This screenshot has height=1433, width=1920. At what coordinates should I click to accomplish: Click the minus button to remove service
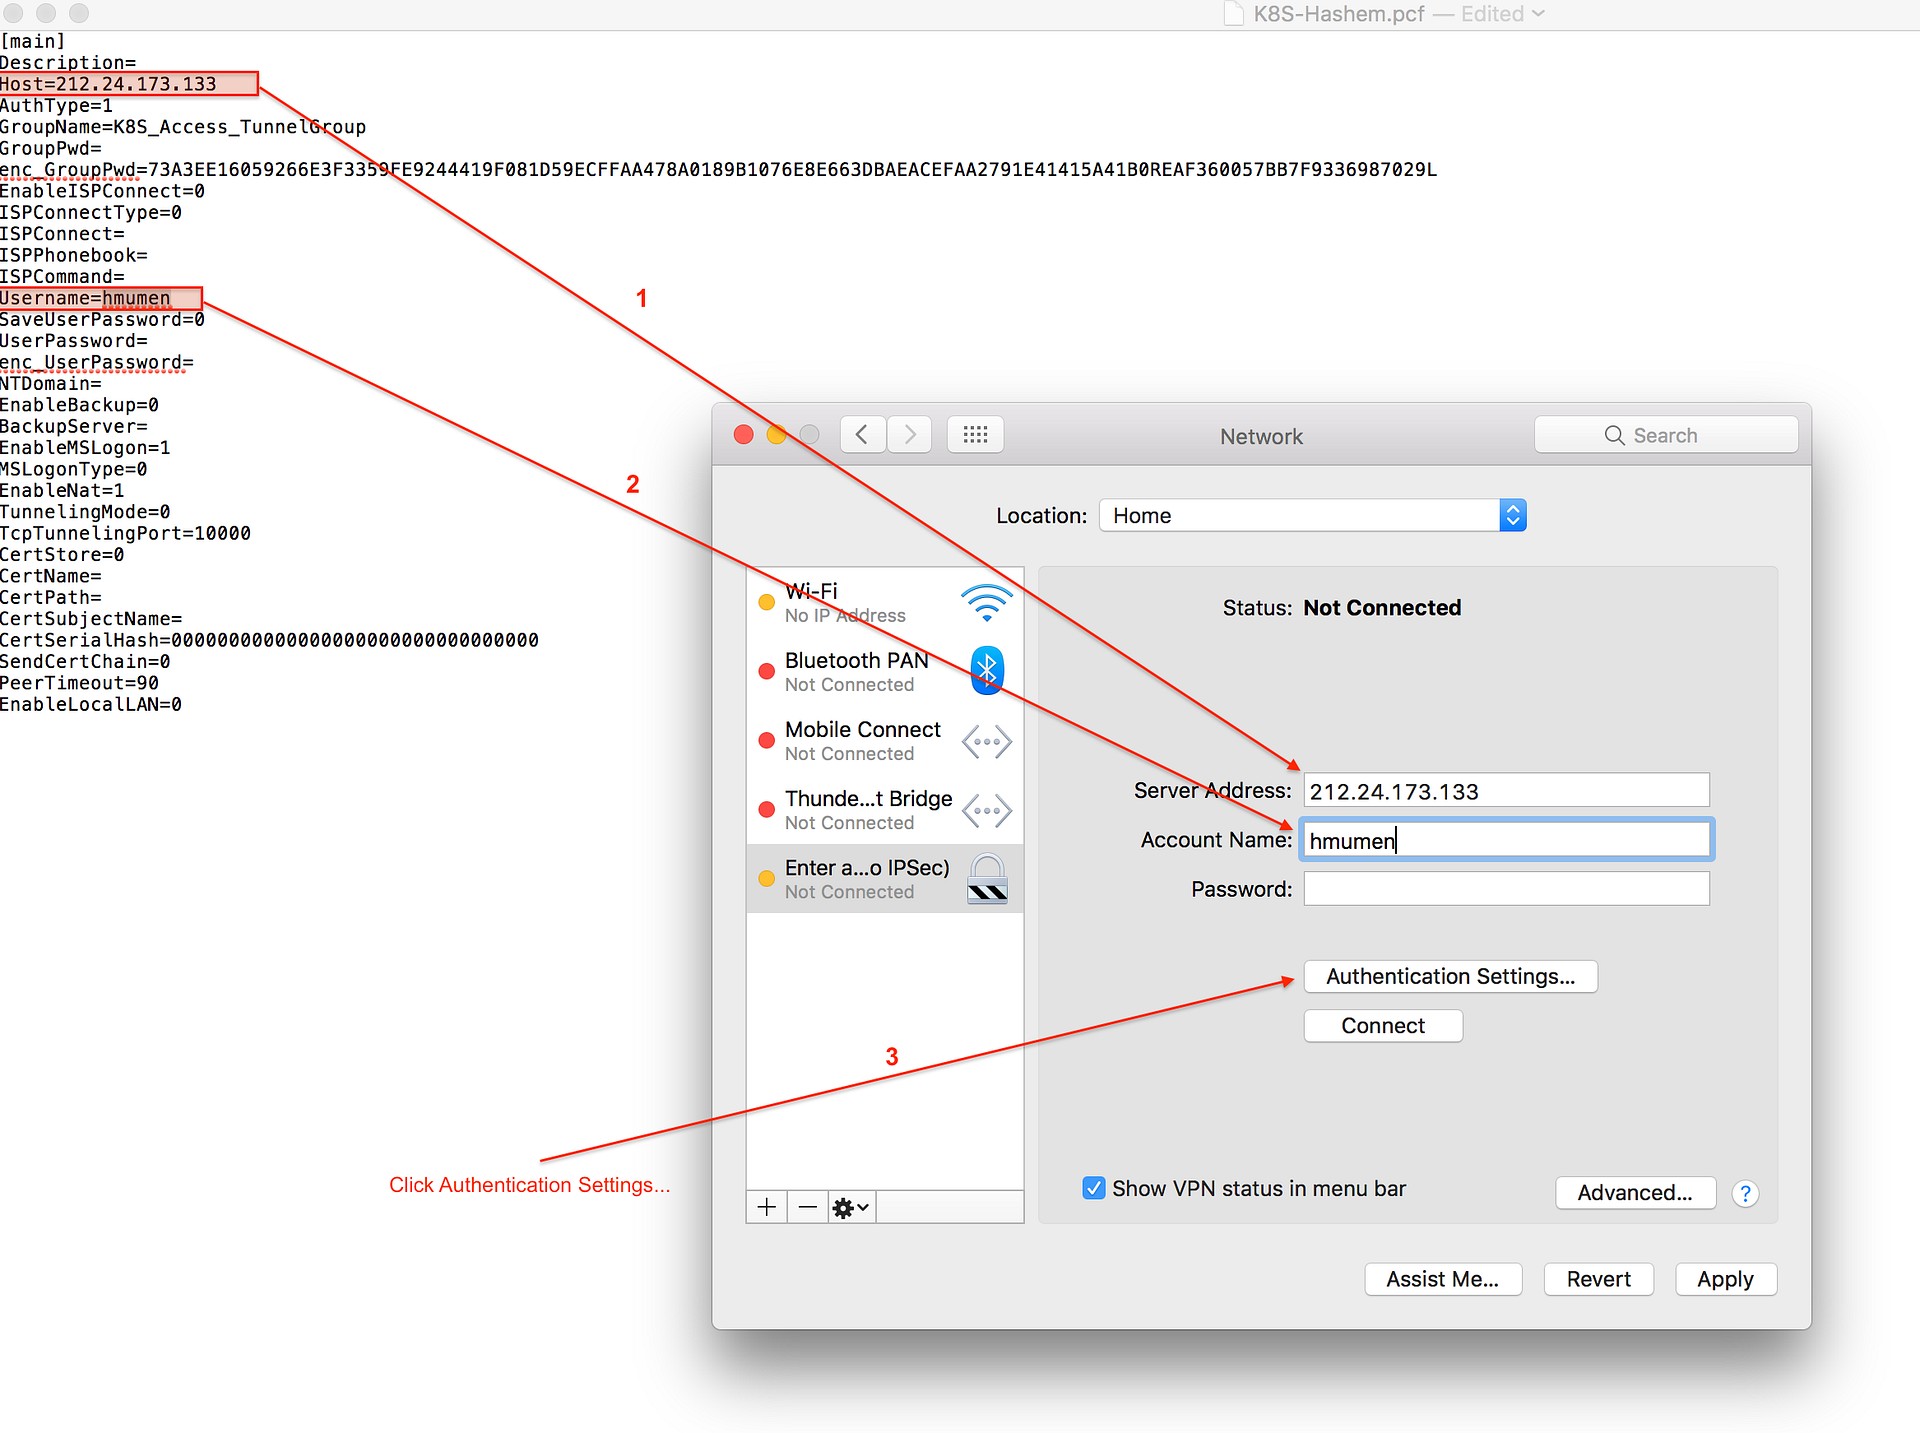coord(807,1207)
